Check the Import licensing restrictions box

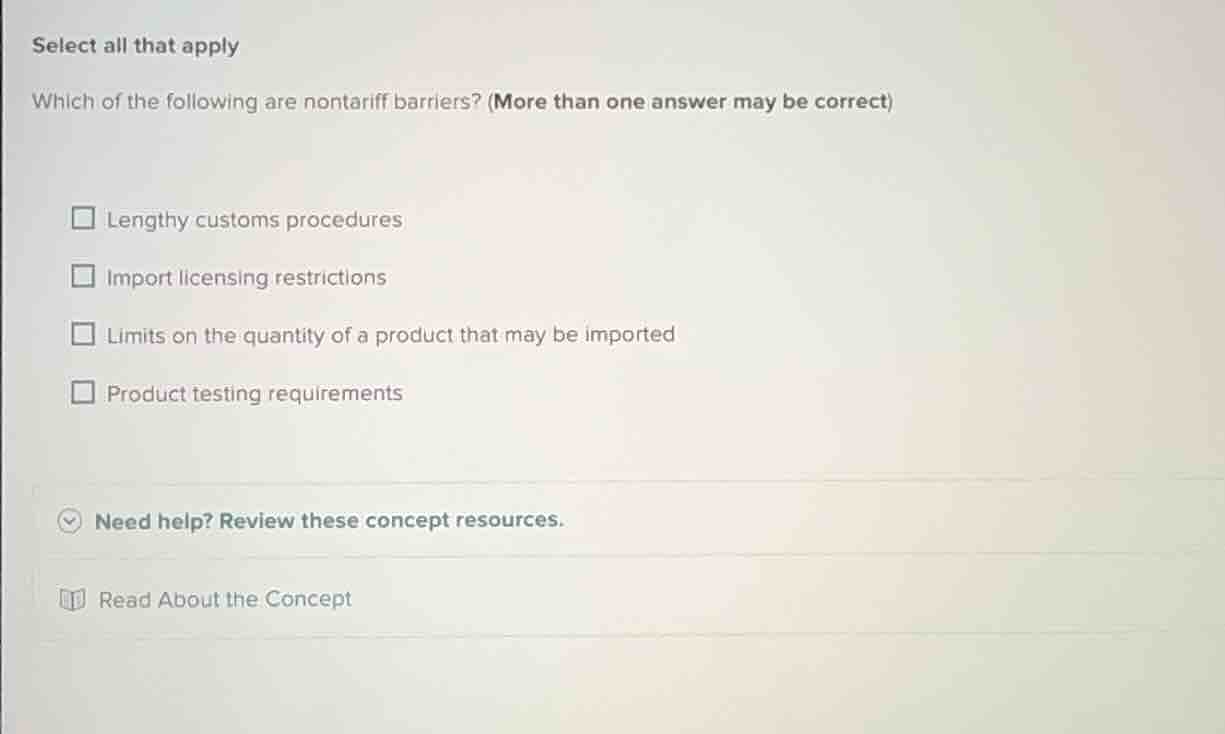pos(82,276)
